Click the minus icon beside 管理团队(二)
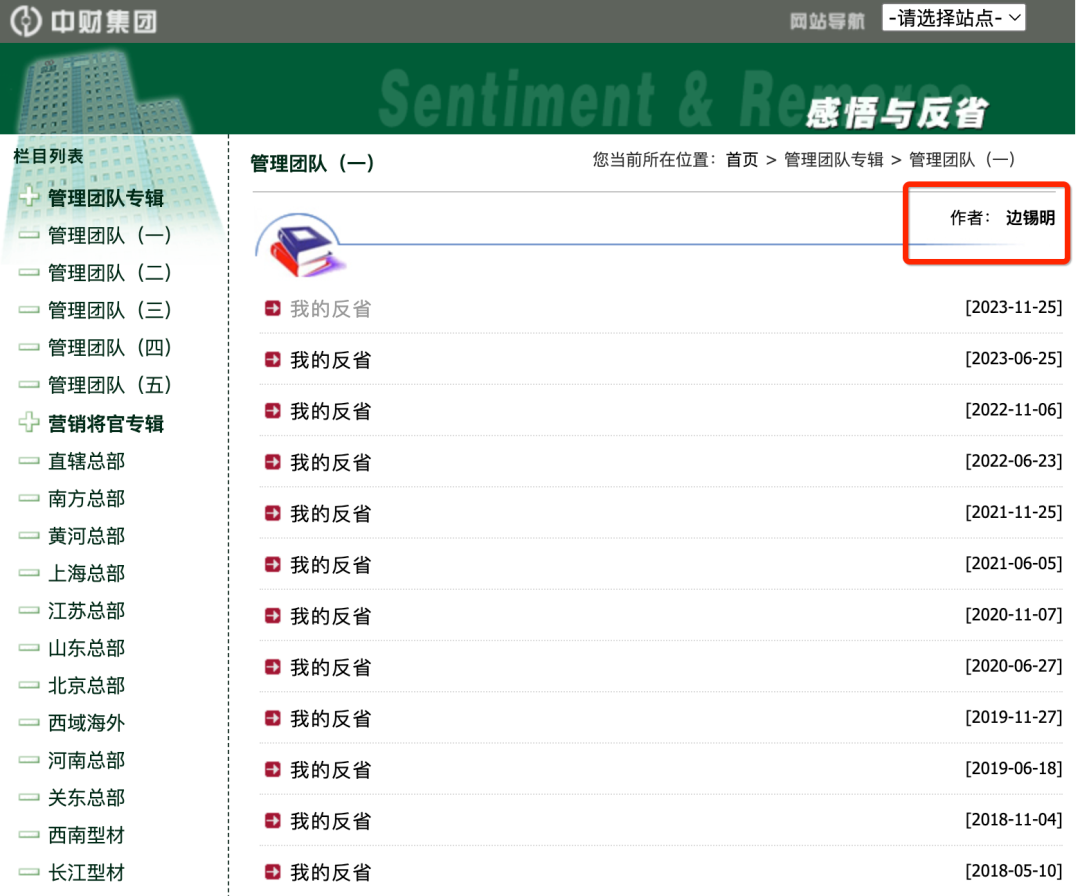 [29, 272]
